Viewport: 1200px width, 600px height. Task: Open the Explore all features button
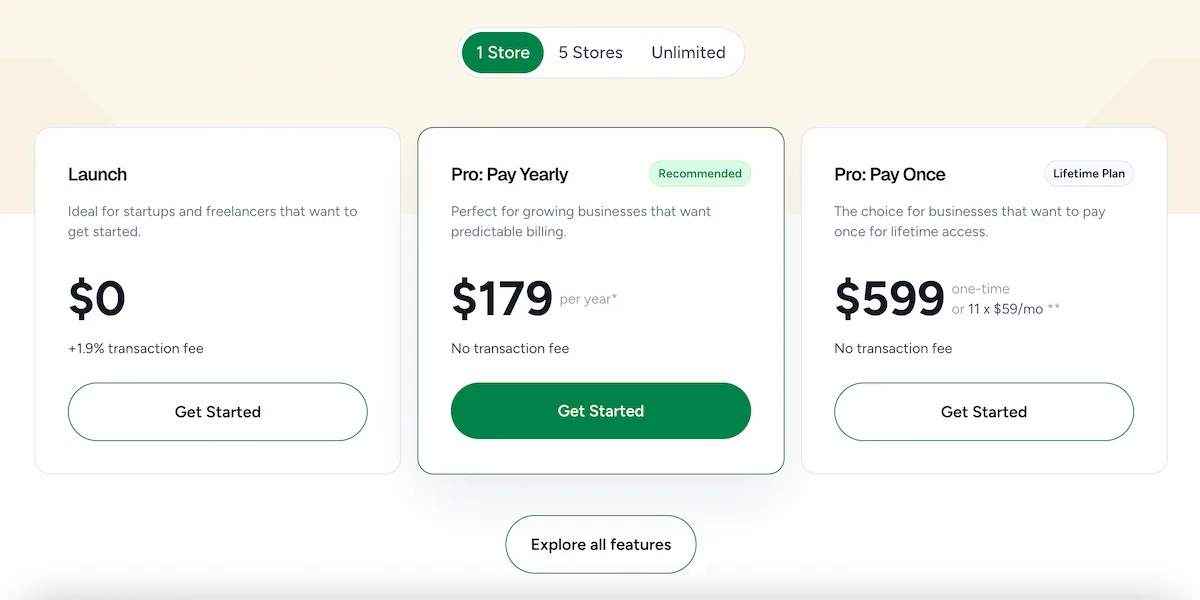[601, 545]
